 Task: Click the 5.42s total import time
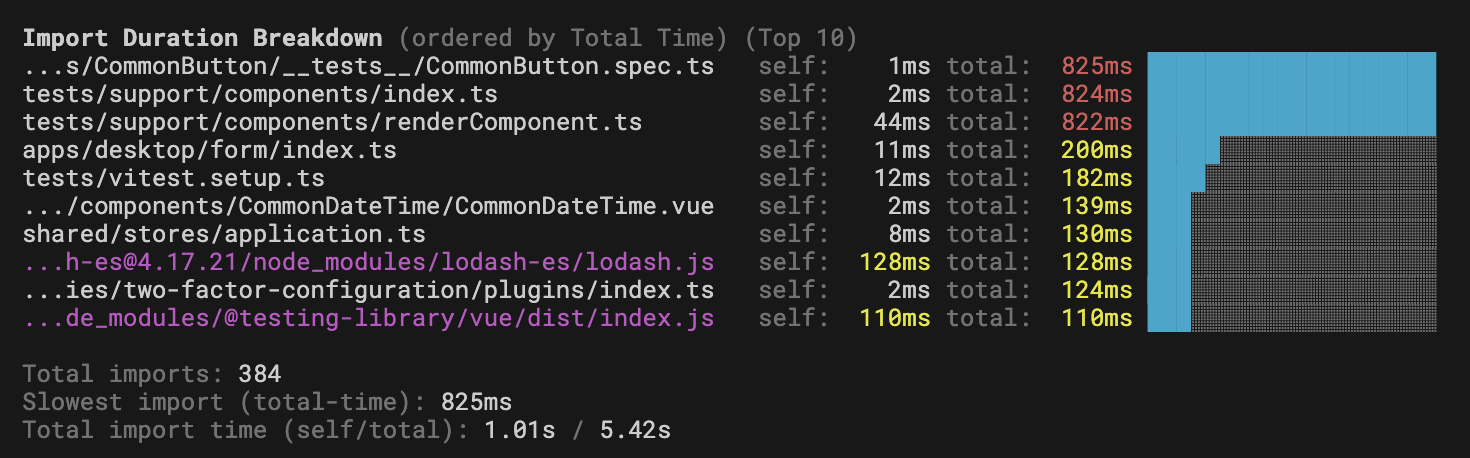635,431
